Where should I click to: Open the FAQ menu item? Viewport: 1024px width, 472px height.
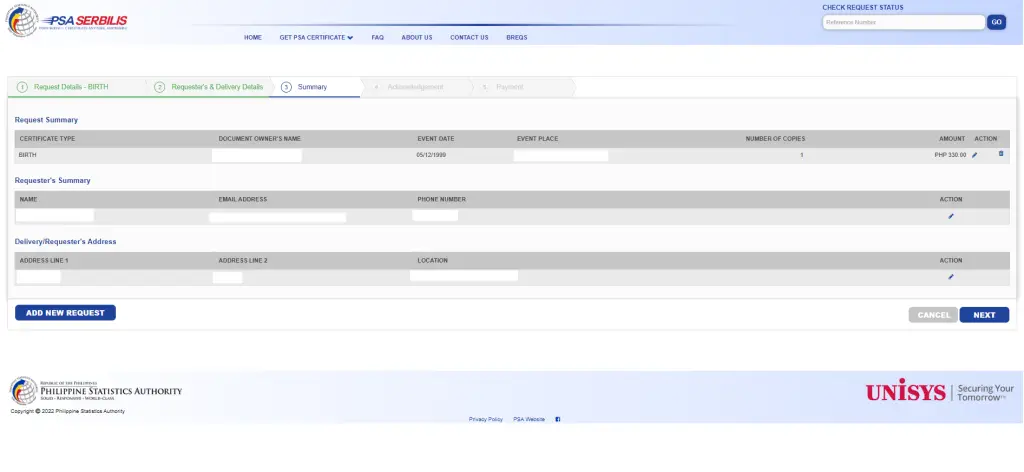[x=377, y=38]
